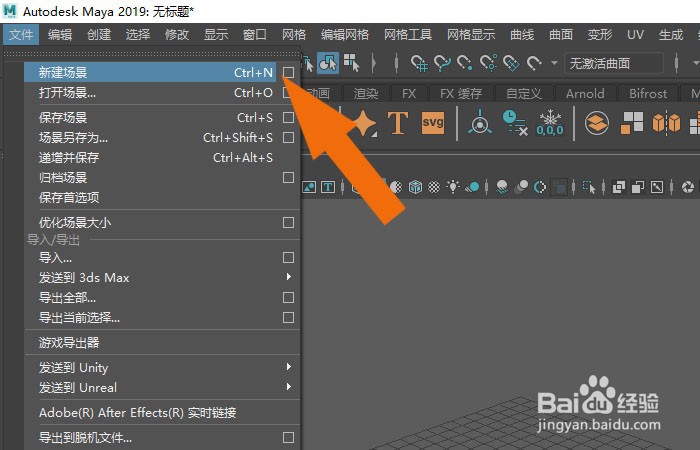Viewport: 700px width, 450px height.
Task: Expand the 发送到 Unity submenu
Action: pos(289,367)
